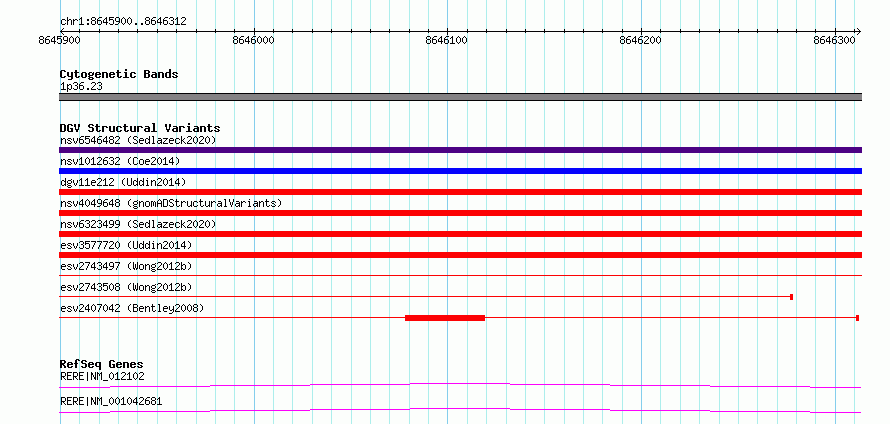Click the red esv3577720 variant bar
This screenshot has width=890, height=424.
[x=460, y=255]
